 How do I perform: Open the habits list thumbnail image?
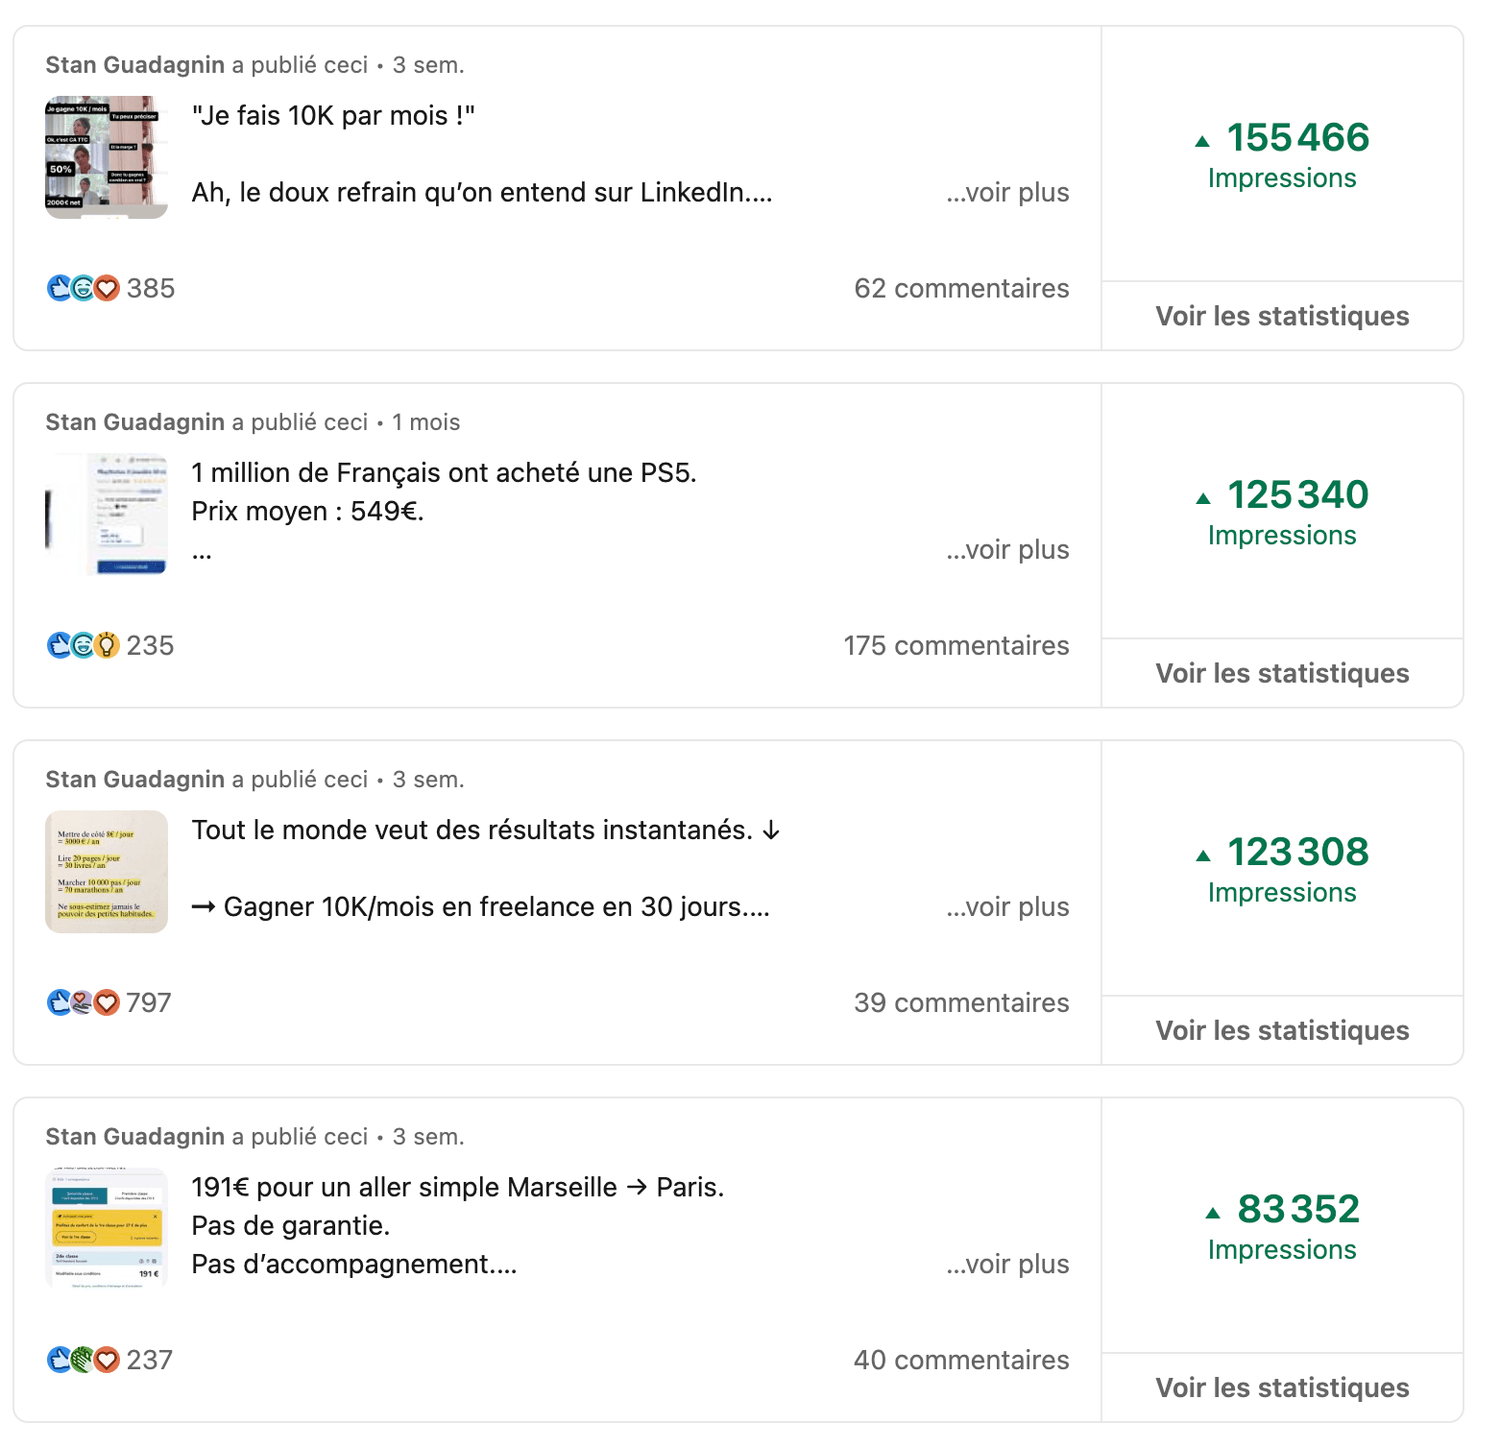click(x=106, y=872)
